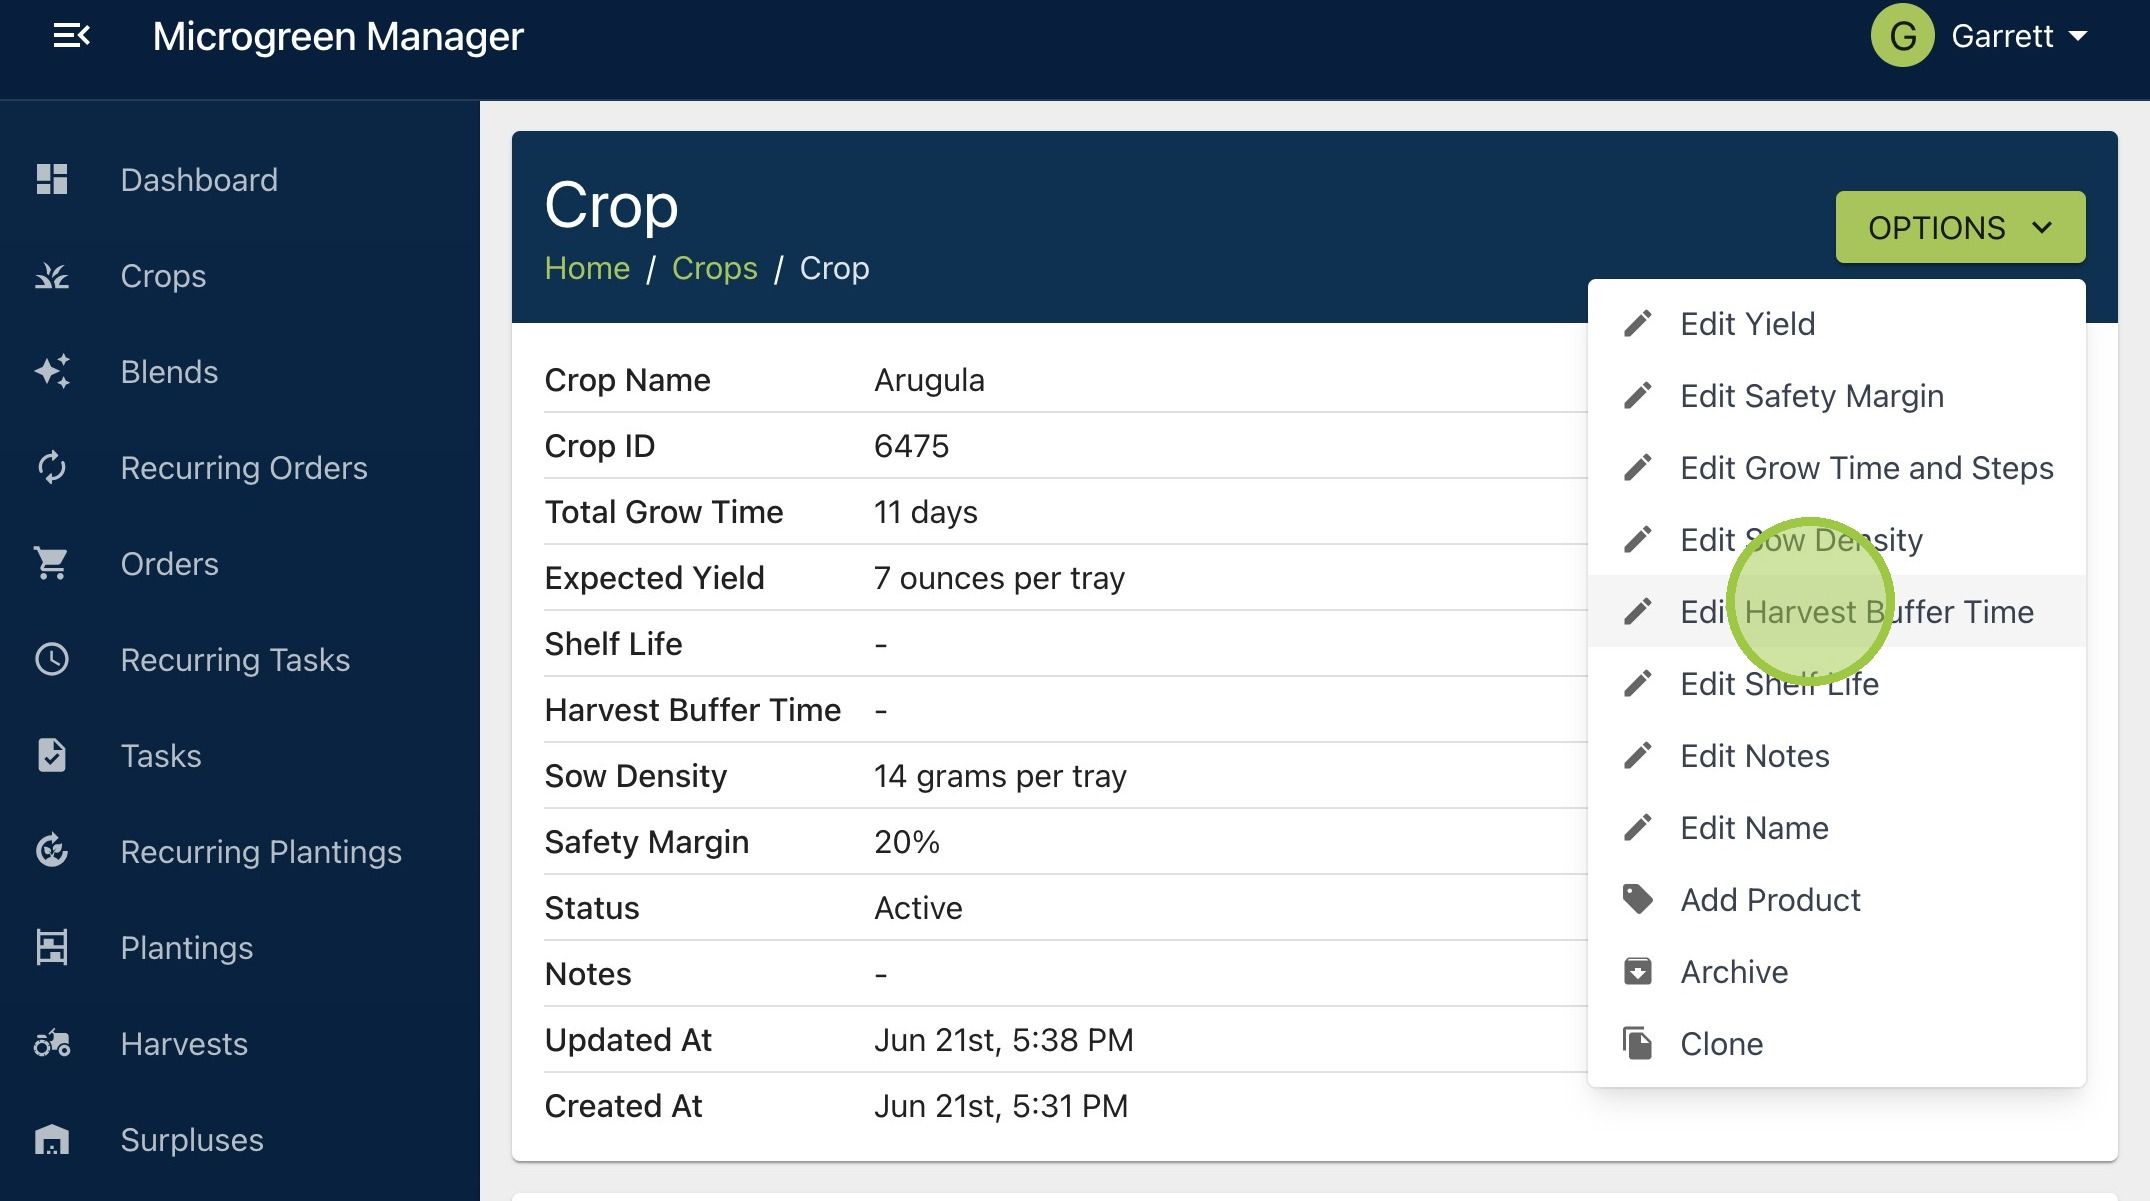The image size is (2150, 1201).
Task: Click the tag icon beside Add Product
Action: tap(1637, 899)
